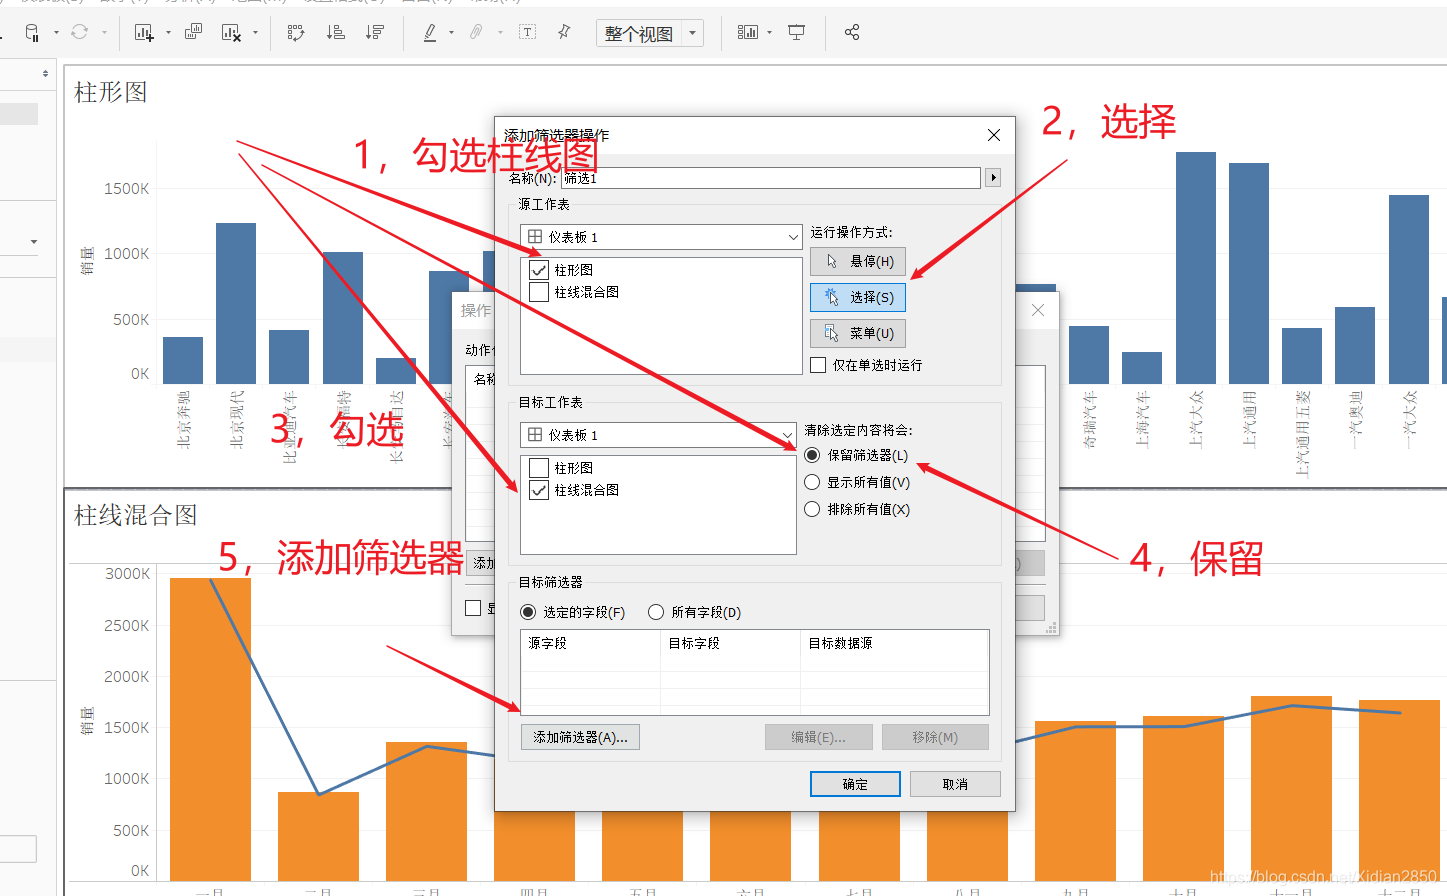Click the swap rows and columns icon
This screenshot has width=1447, height=896.
[x=295, y=33]
